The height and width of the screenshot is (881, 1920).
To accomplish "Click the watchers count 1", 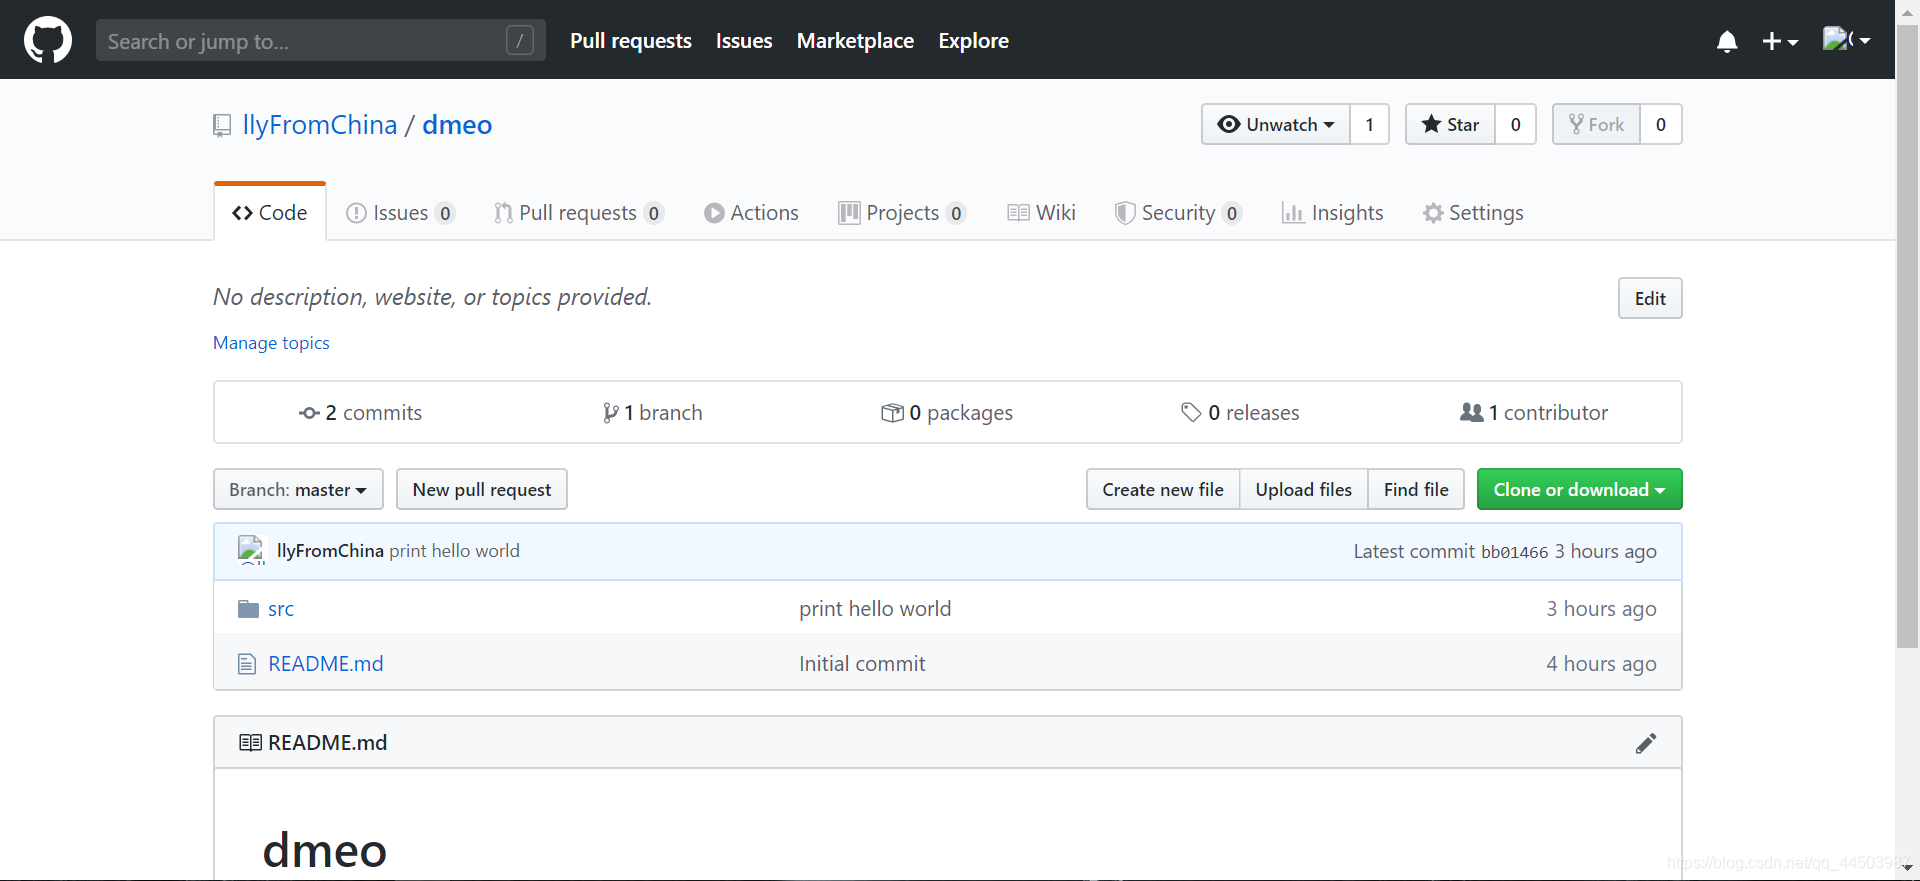I will tap(1369, 124).
